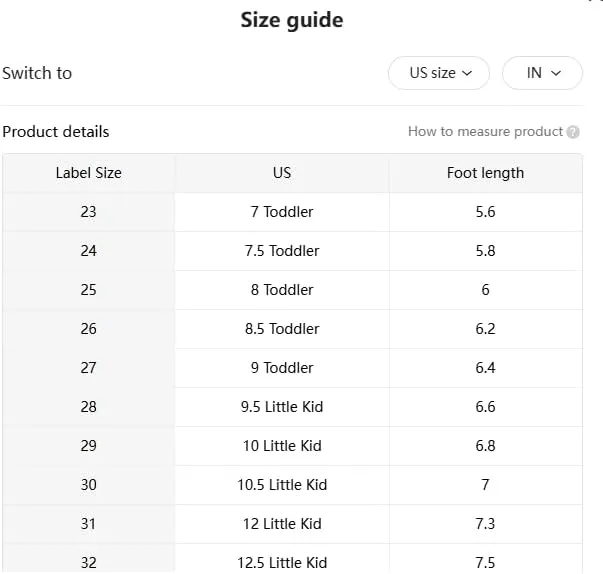
Task: Select the 7.5 Toddler cell
Action: 282,251
